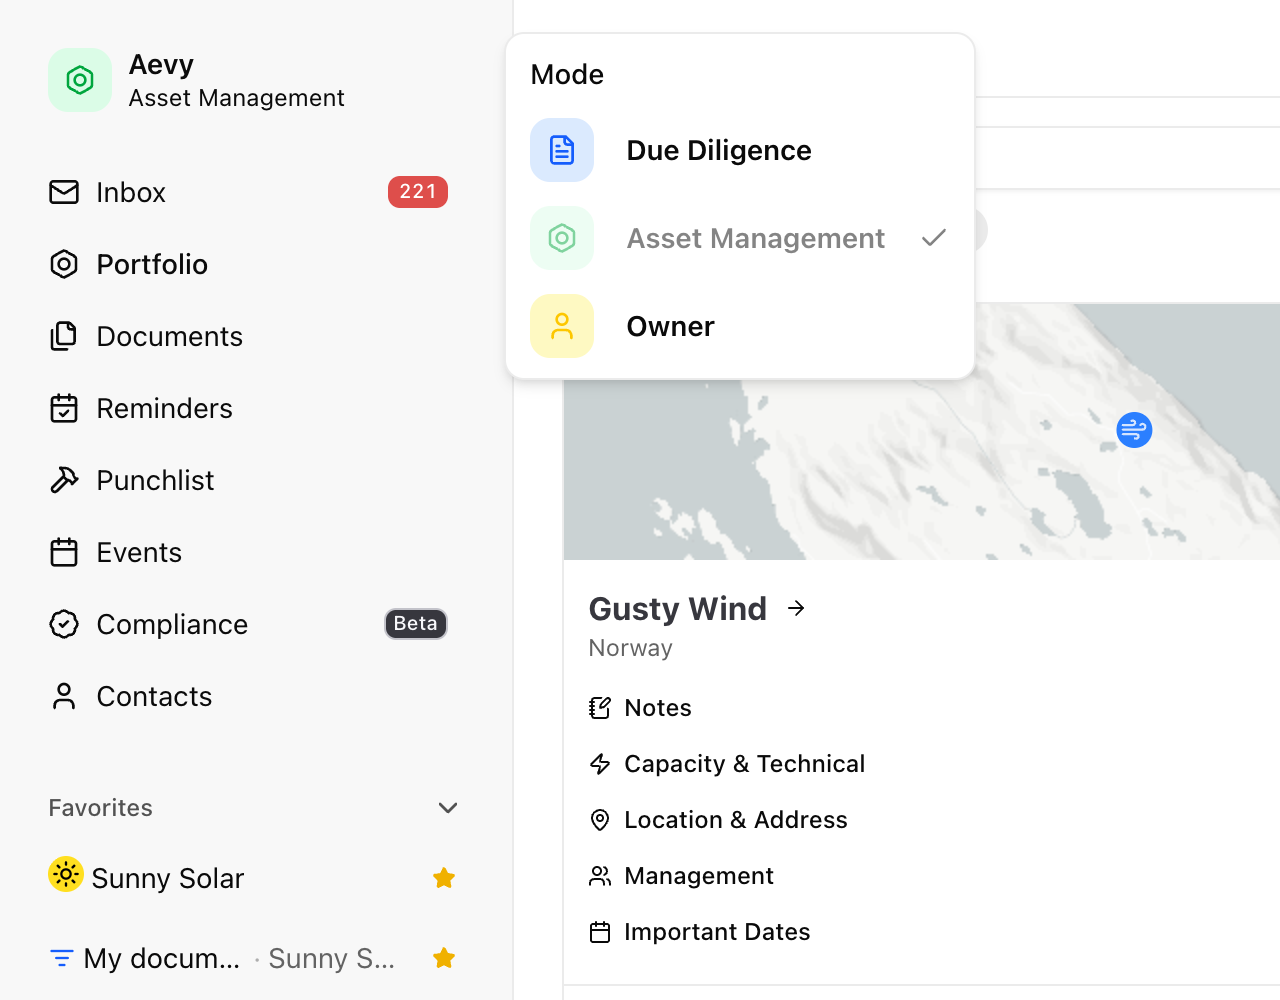
Task: Click the Asset Management checkmark
Action: [934, 238]
